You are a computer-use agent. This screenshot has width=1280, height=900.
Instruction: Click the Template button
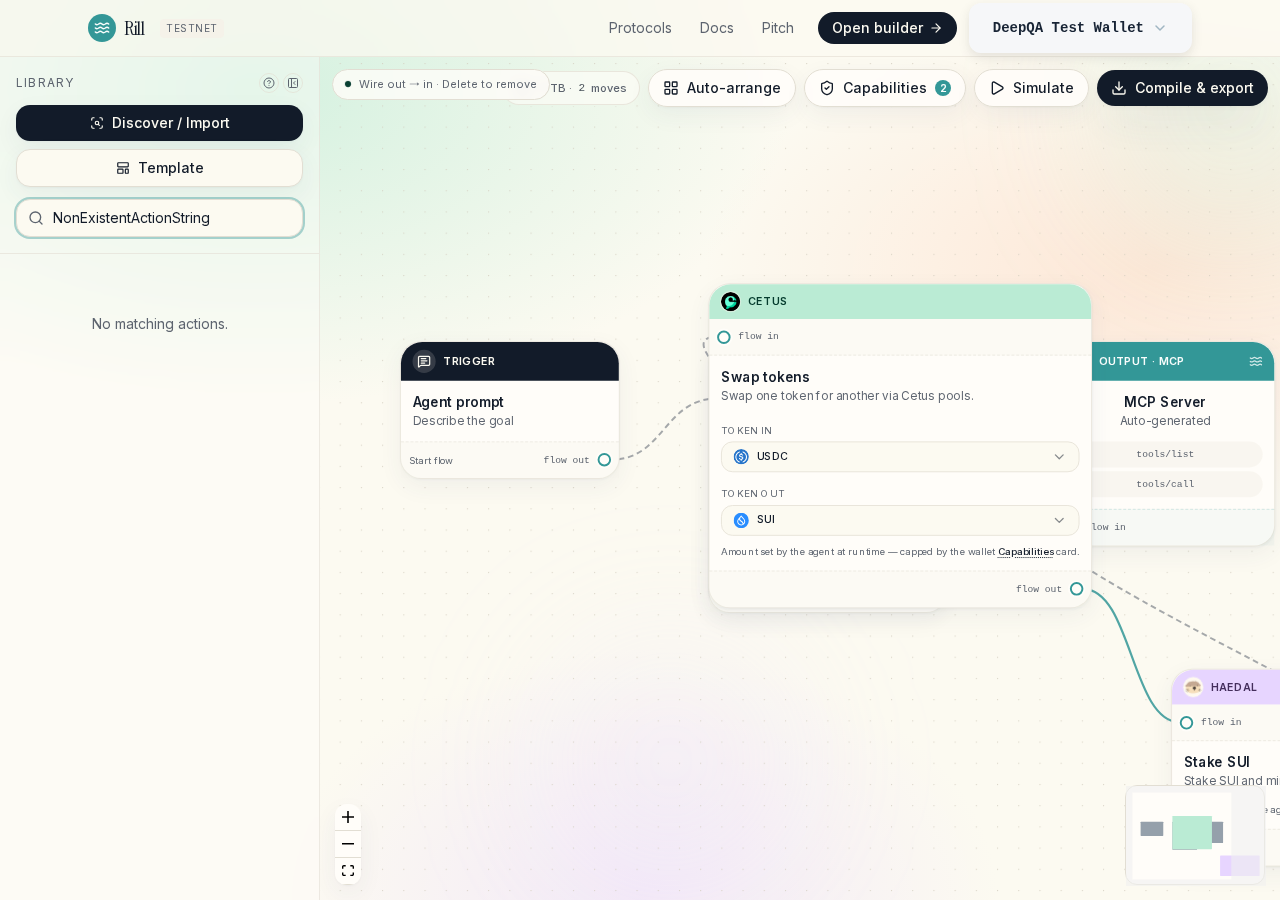point(159,168)
